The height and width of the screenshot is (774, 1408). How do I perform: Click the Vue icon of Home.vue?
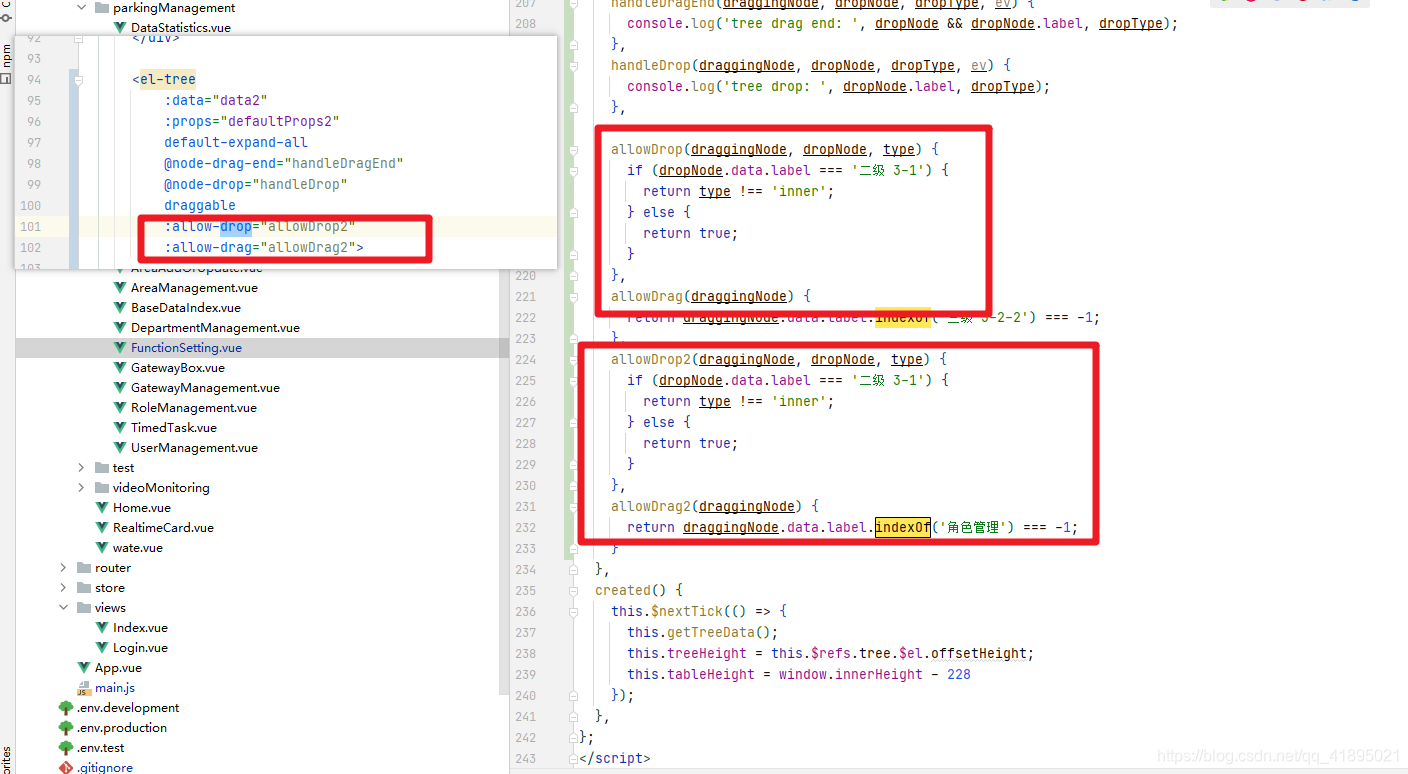pos(102,508)
